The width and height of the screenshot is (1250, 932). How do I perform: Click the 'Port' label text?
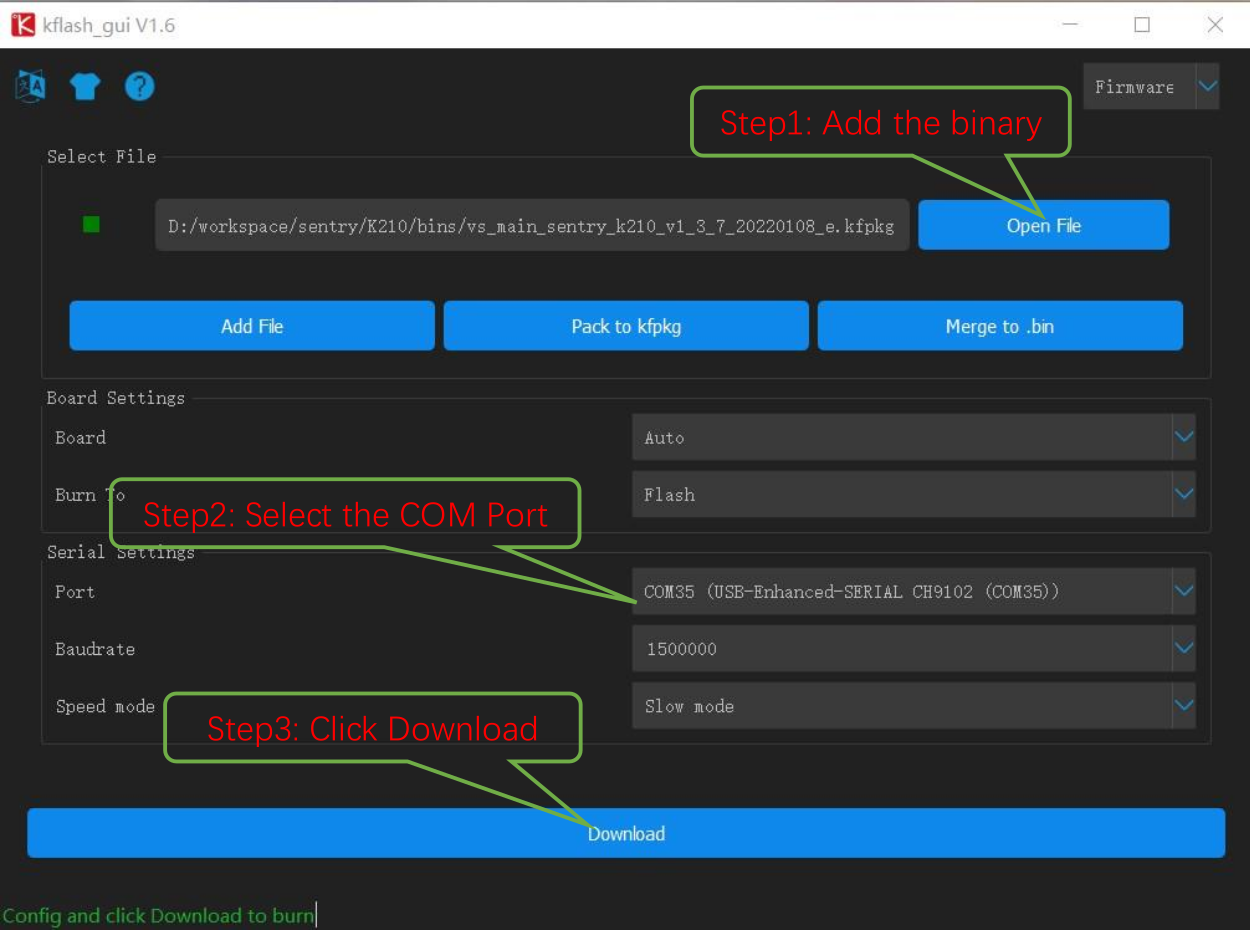[x=75, y=592]
